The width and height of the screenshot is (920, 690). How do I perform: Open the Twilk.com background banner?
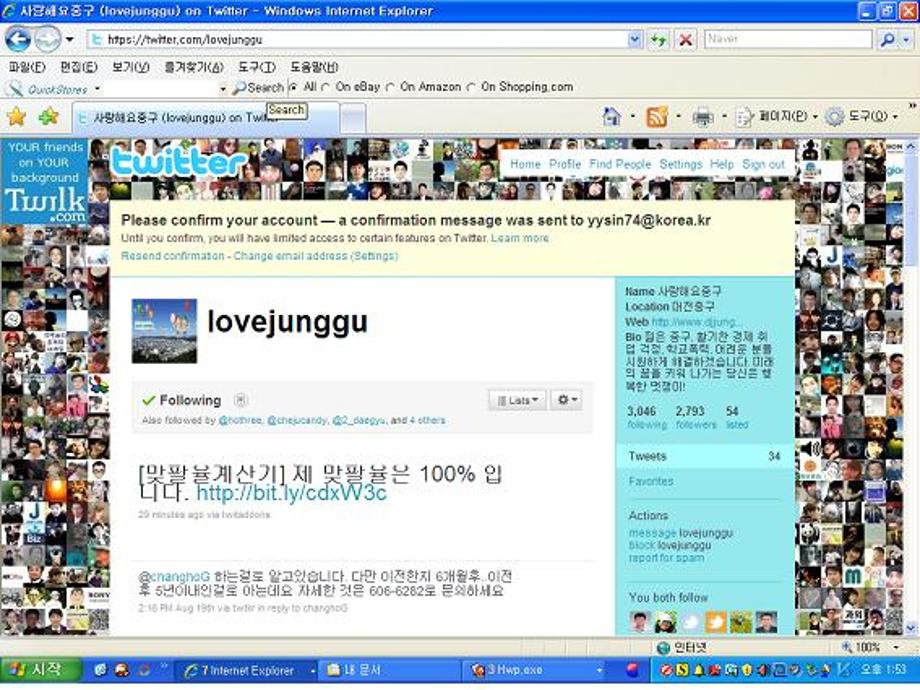[x=45, y=181]
